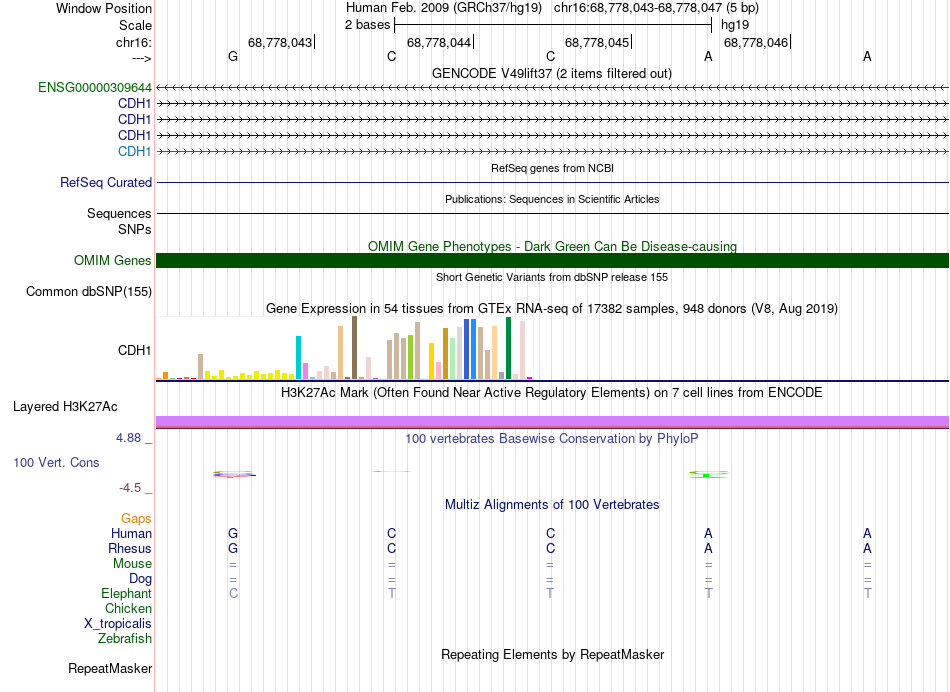Click the G base in the Rhesus alignment row
Image resolution: width=950 pixels, height=692 pixels.
(x=233, y=548)
